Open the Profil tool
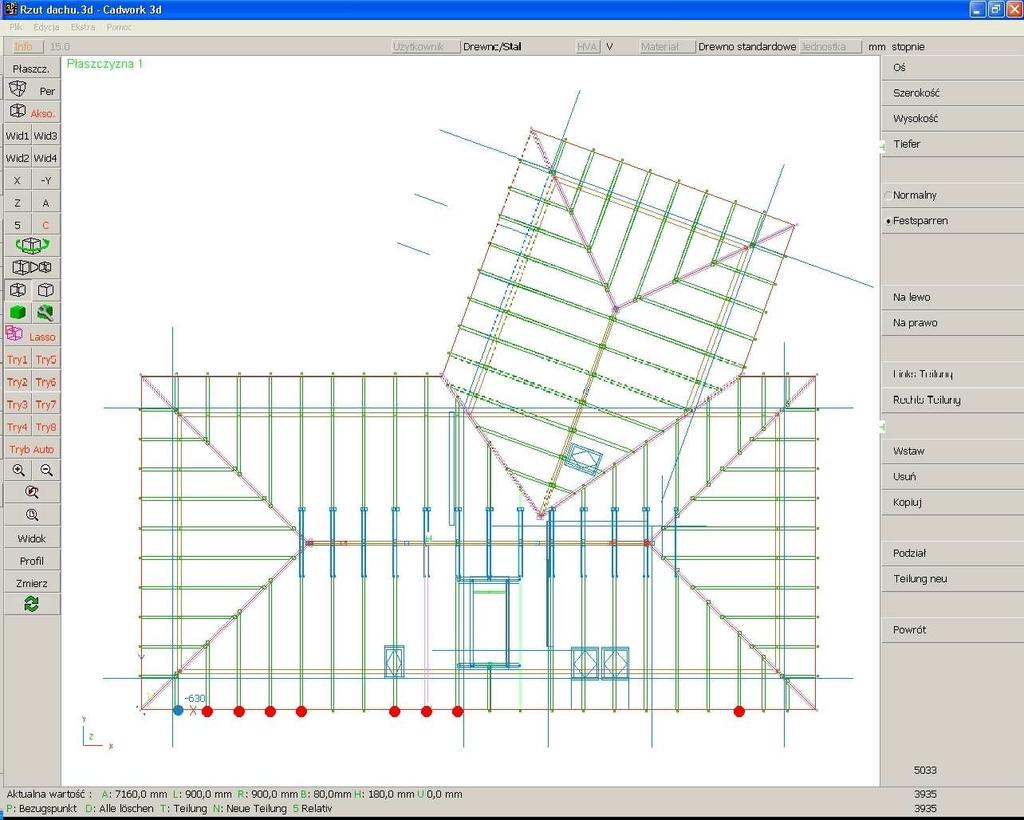The height and width of the screenshot is (820, 1024). (31, 561)
